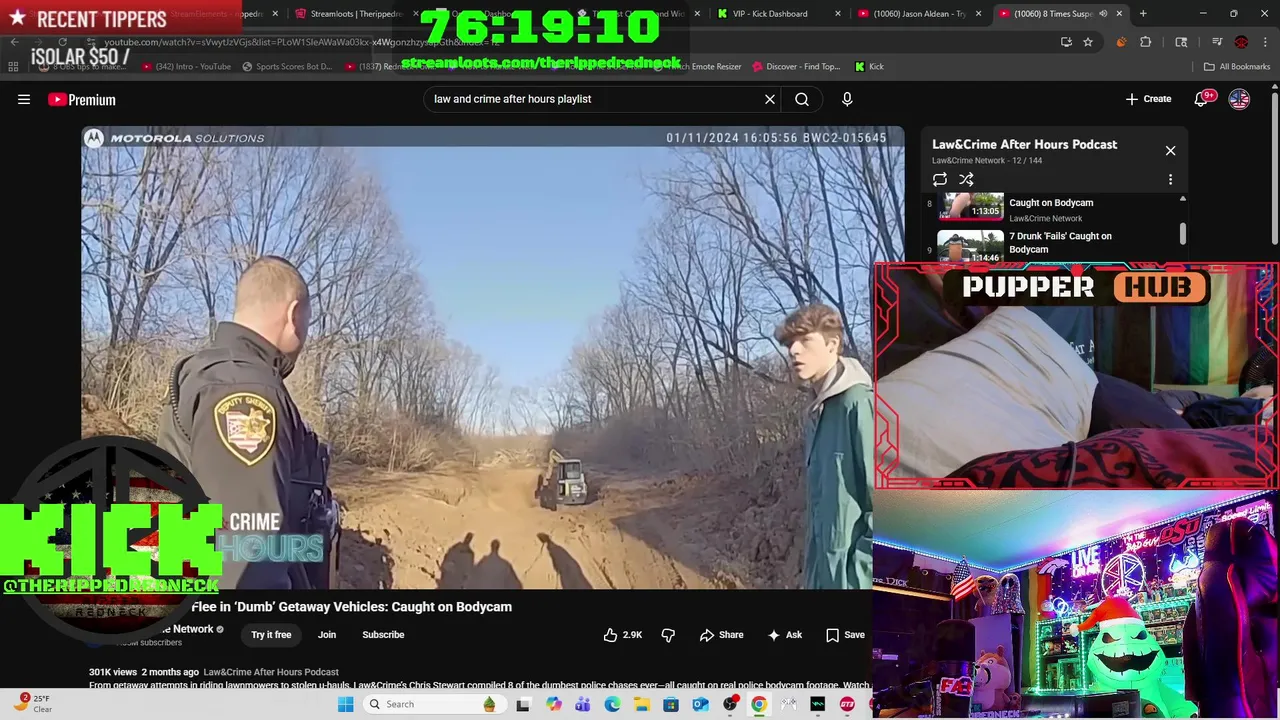Save video to a playlist
This screenshot has width=1280, height=720.
coord(845,635)
